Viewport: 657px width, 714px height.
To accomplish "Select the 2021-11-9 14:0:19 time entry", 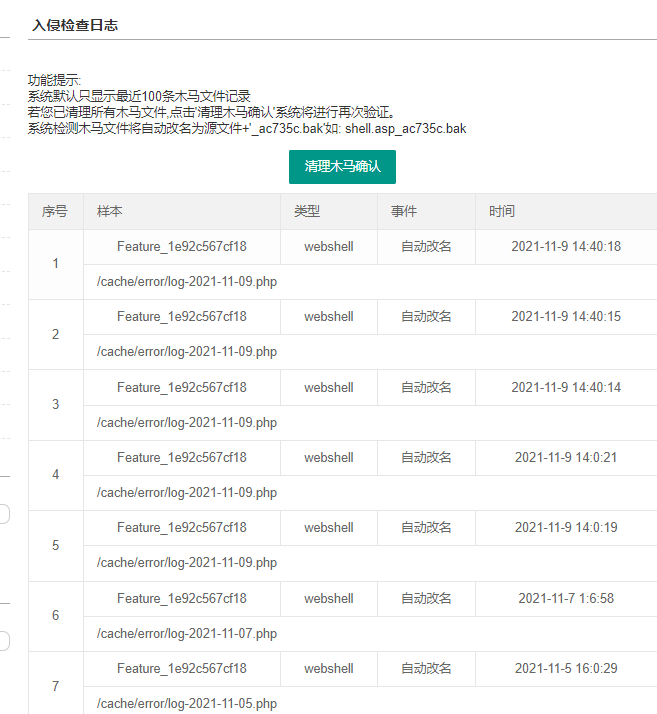I will tap(566, 527).
